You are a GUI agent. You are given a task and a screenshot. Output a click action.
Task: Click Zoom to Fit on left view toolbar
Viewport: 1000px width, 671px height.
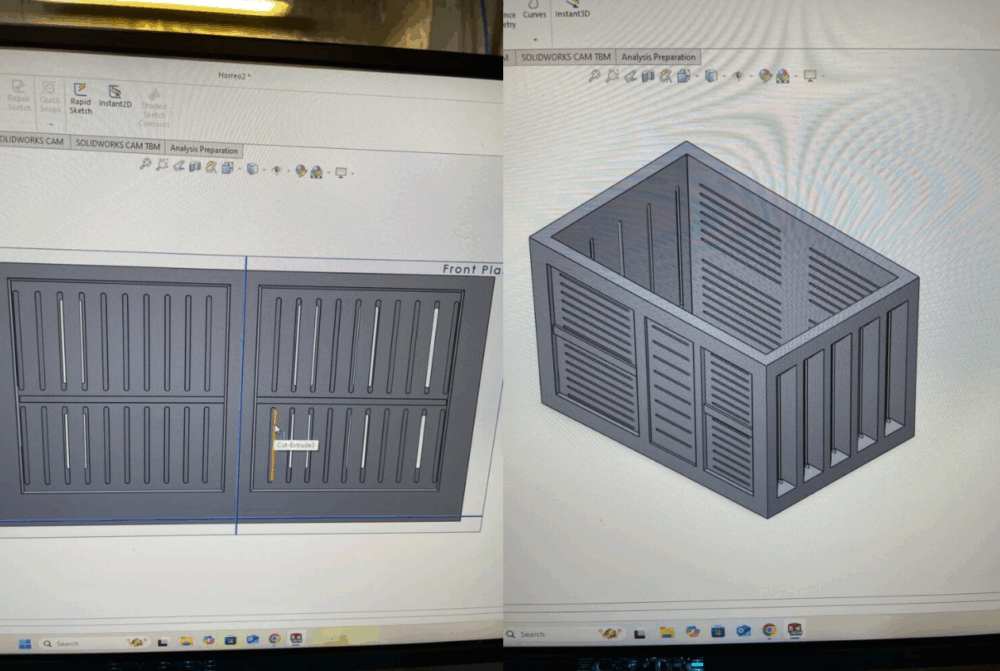(x=146, y=165)
